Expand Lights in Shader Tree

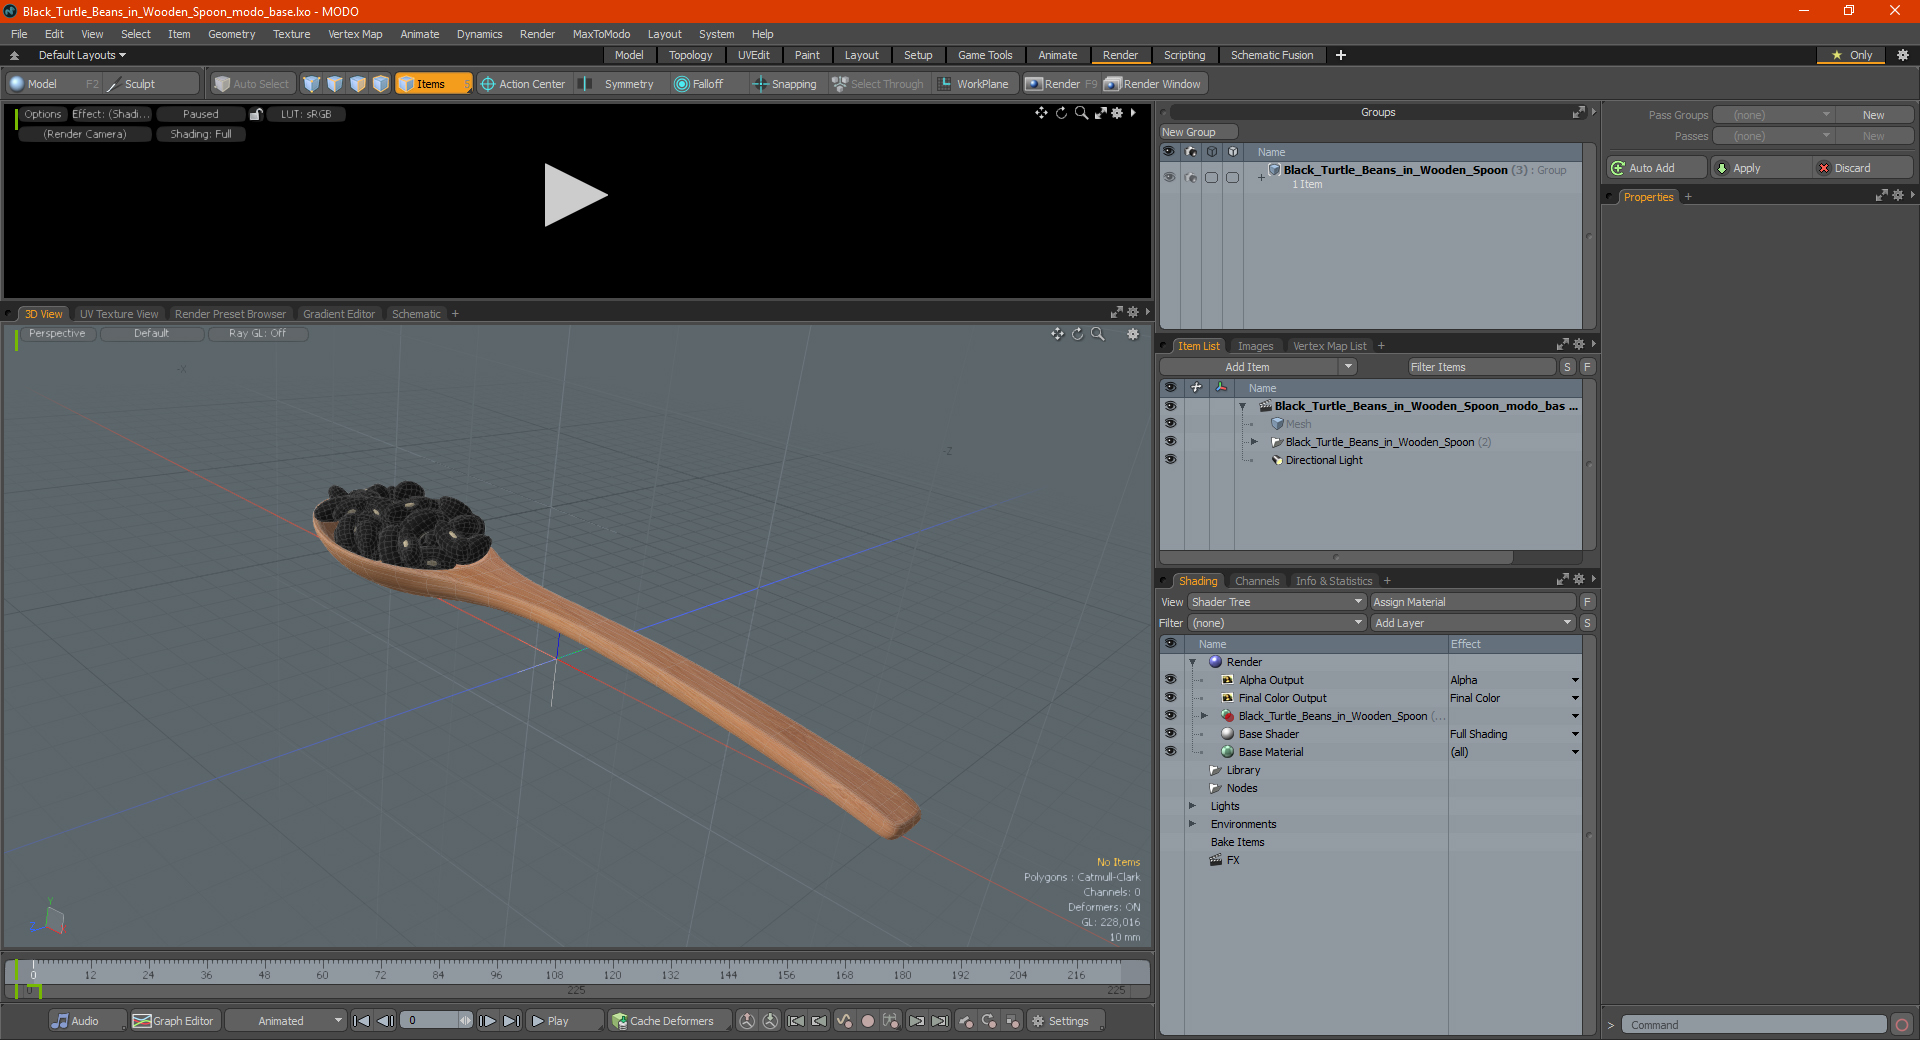click(x=1192, y=806)
